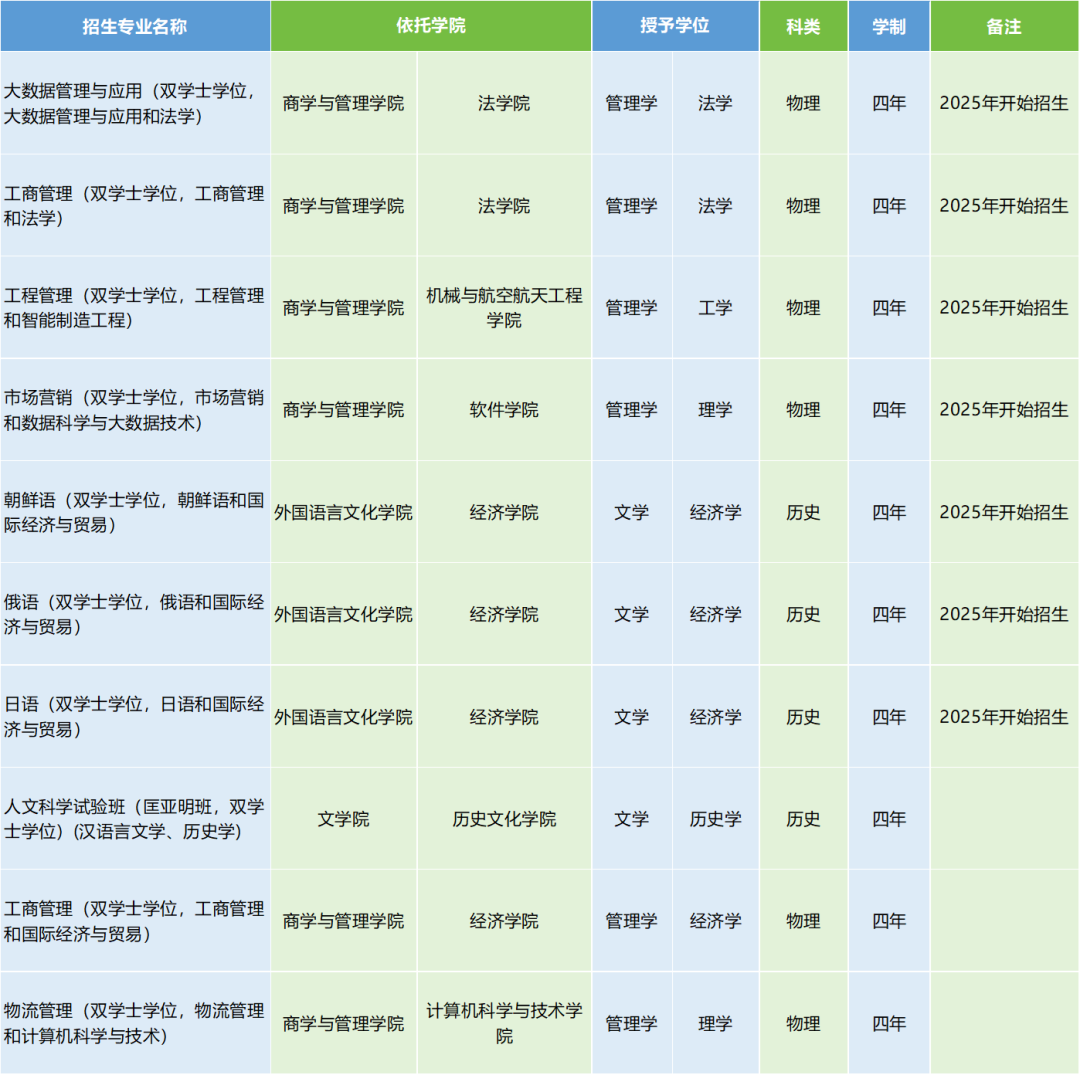
Task: Click the 工学 degree cell
Action: [x=715, y=308]
